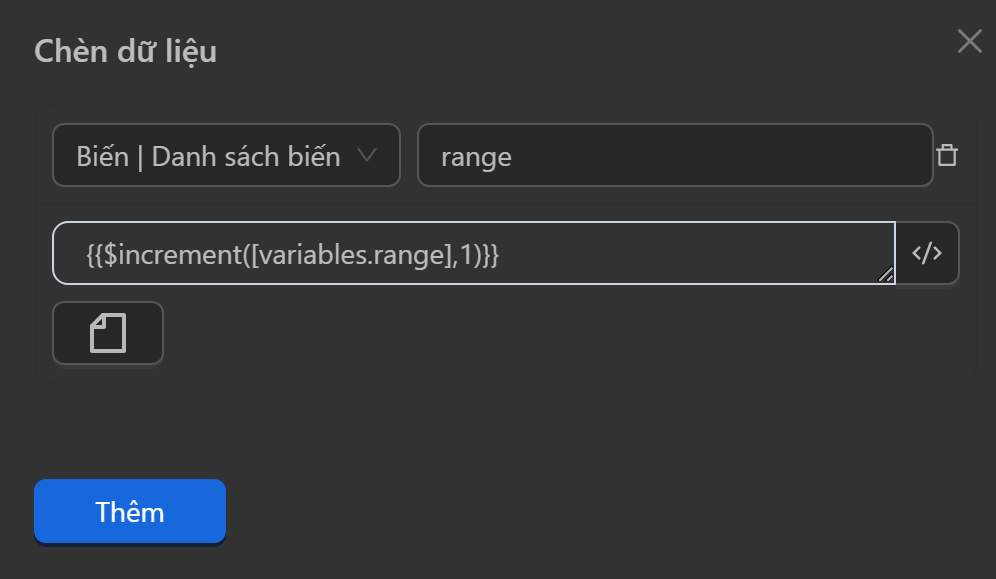Switch to code view with </> icon

click(927, 253)
